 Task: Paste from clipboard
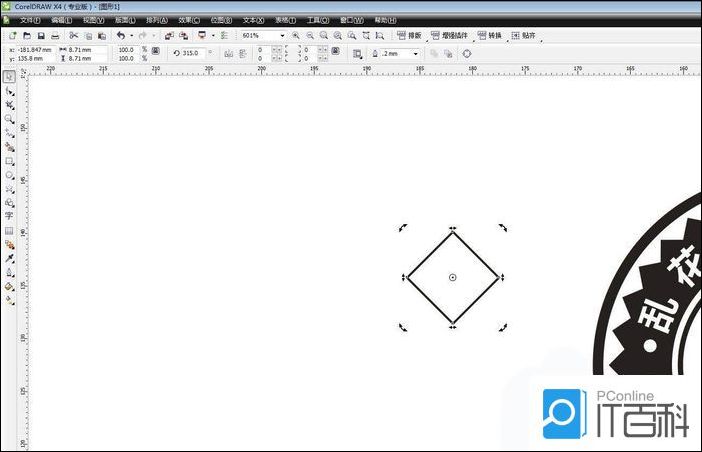(x=102, y=36)
